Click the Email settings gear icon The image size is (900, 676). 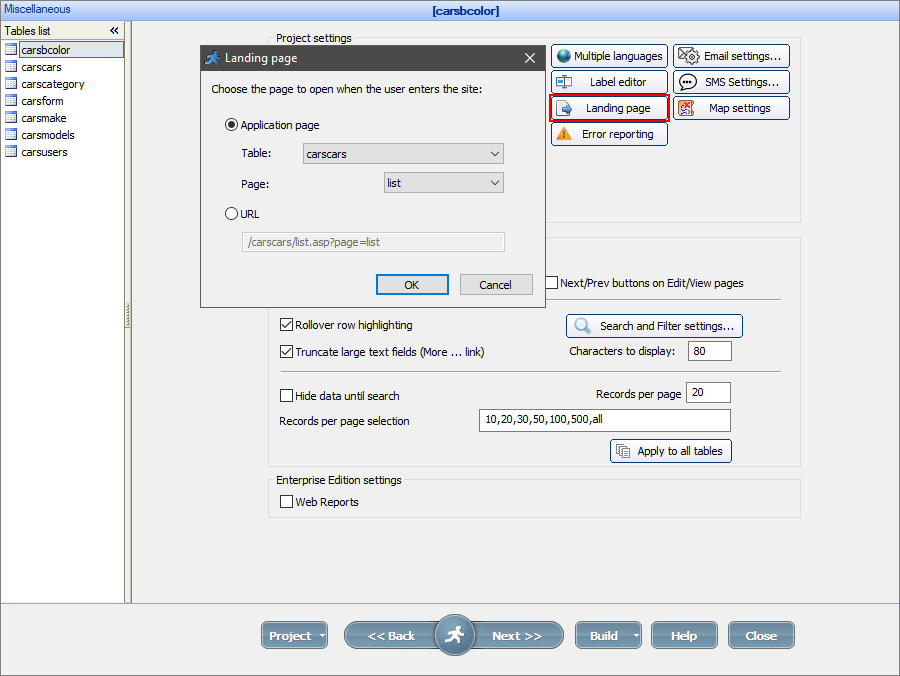click(x=686, y=55)
